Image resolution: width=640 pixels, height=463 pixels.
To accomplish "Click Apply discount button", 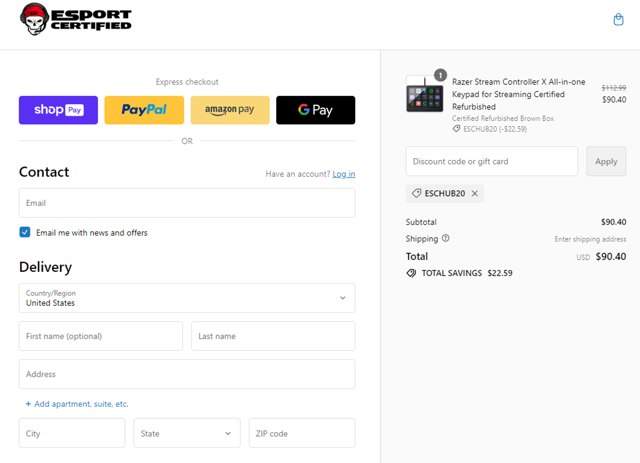I will point(606,161).
